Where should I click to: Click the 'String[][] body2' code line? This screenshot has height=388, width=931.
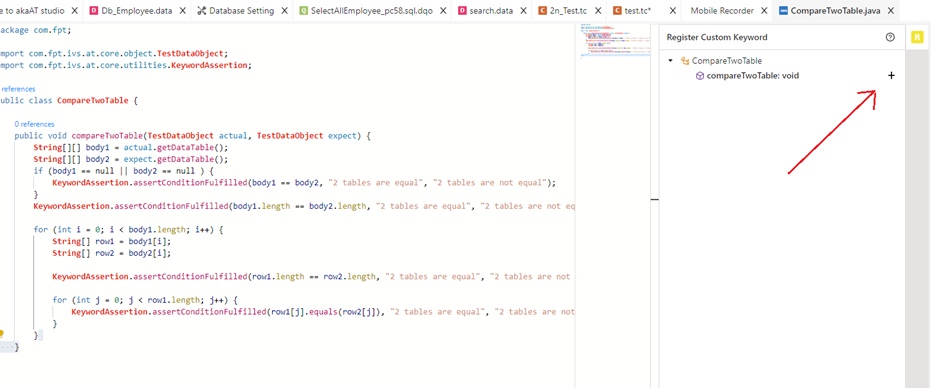(131, 159)
